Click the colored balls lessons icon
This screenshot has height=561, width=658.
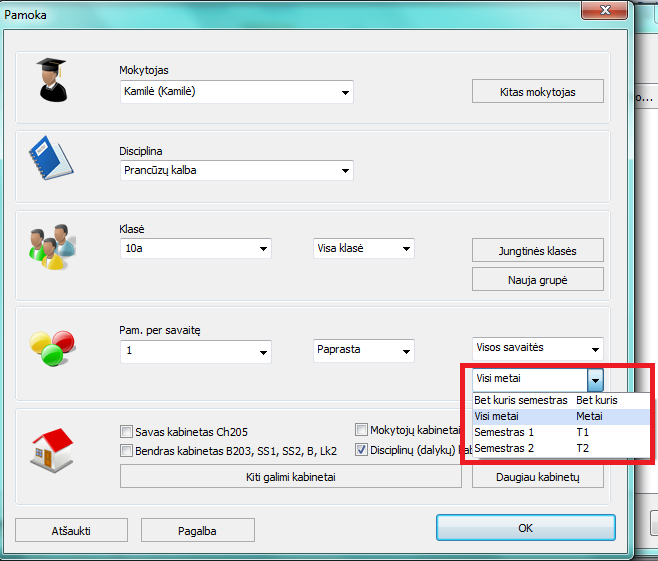[x=48, y=346]
